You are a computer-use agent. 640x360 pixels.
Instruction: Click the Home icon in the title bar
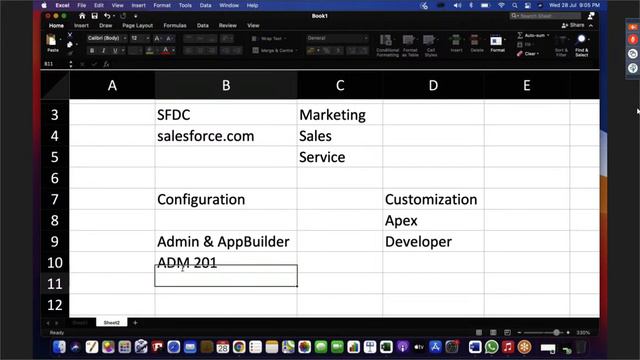(82, 16)
